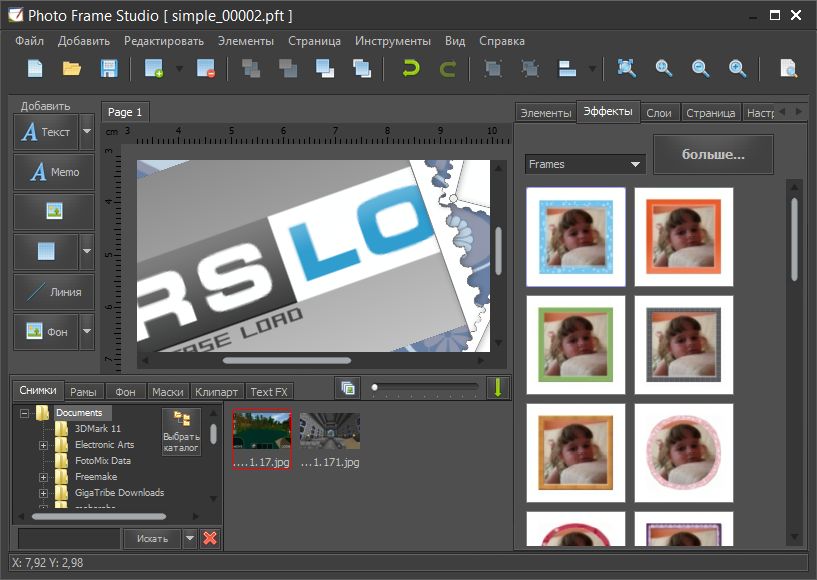Click the thumbnail view mode icon
The width and height of the screenshot is (817, 580).
(348, 388)
